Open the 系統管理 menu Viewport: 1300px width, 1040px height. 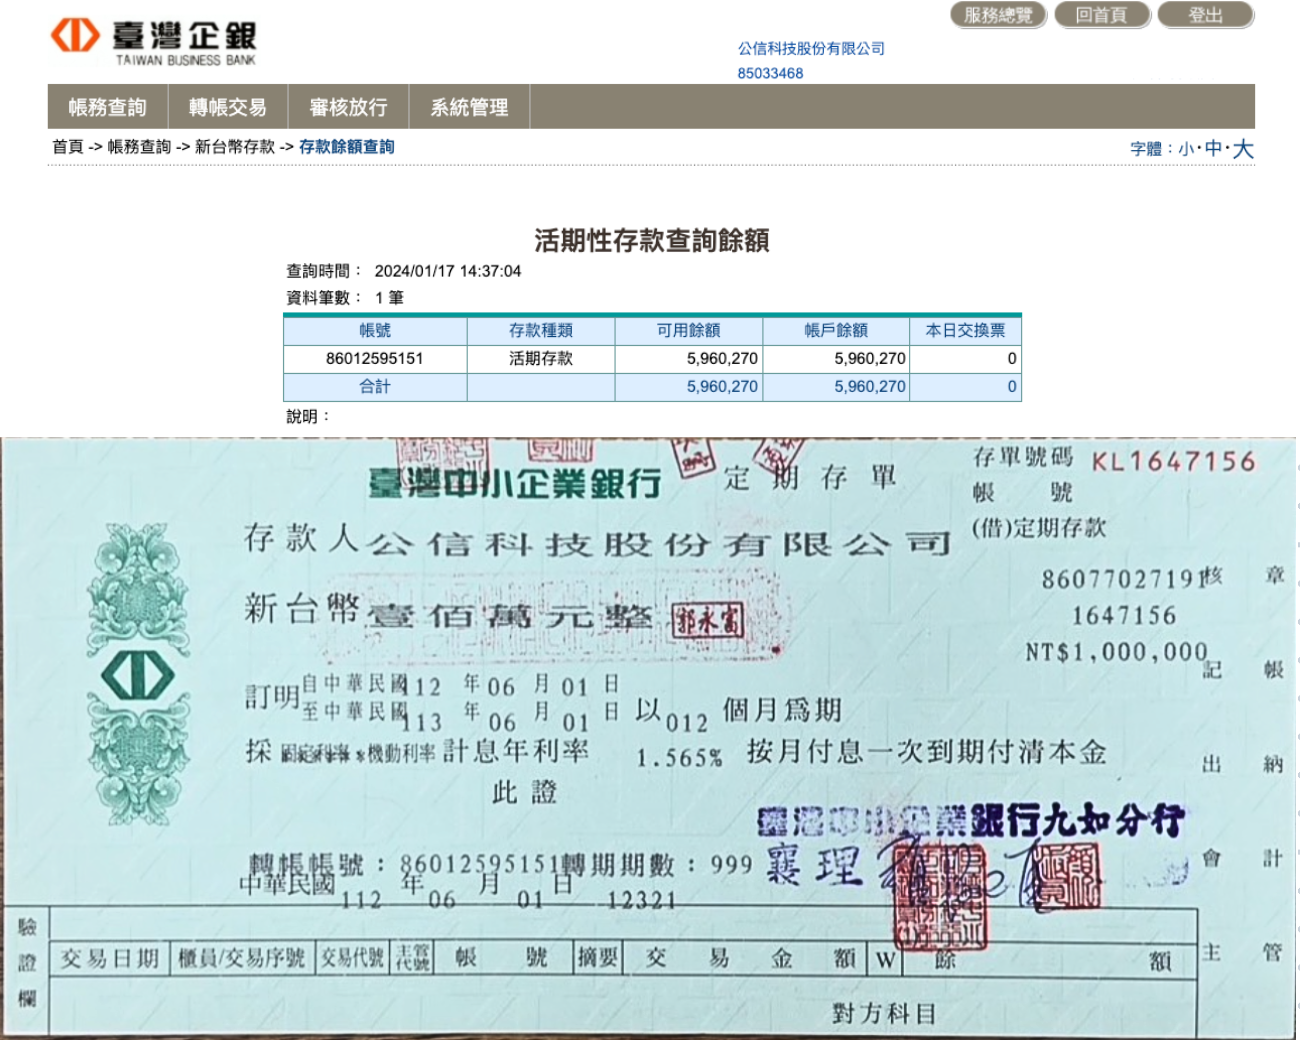coord(469,107)
